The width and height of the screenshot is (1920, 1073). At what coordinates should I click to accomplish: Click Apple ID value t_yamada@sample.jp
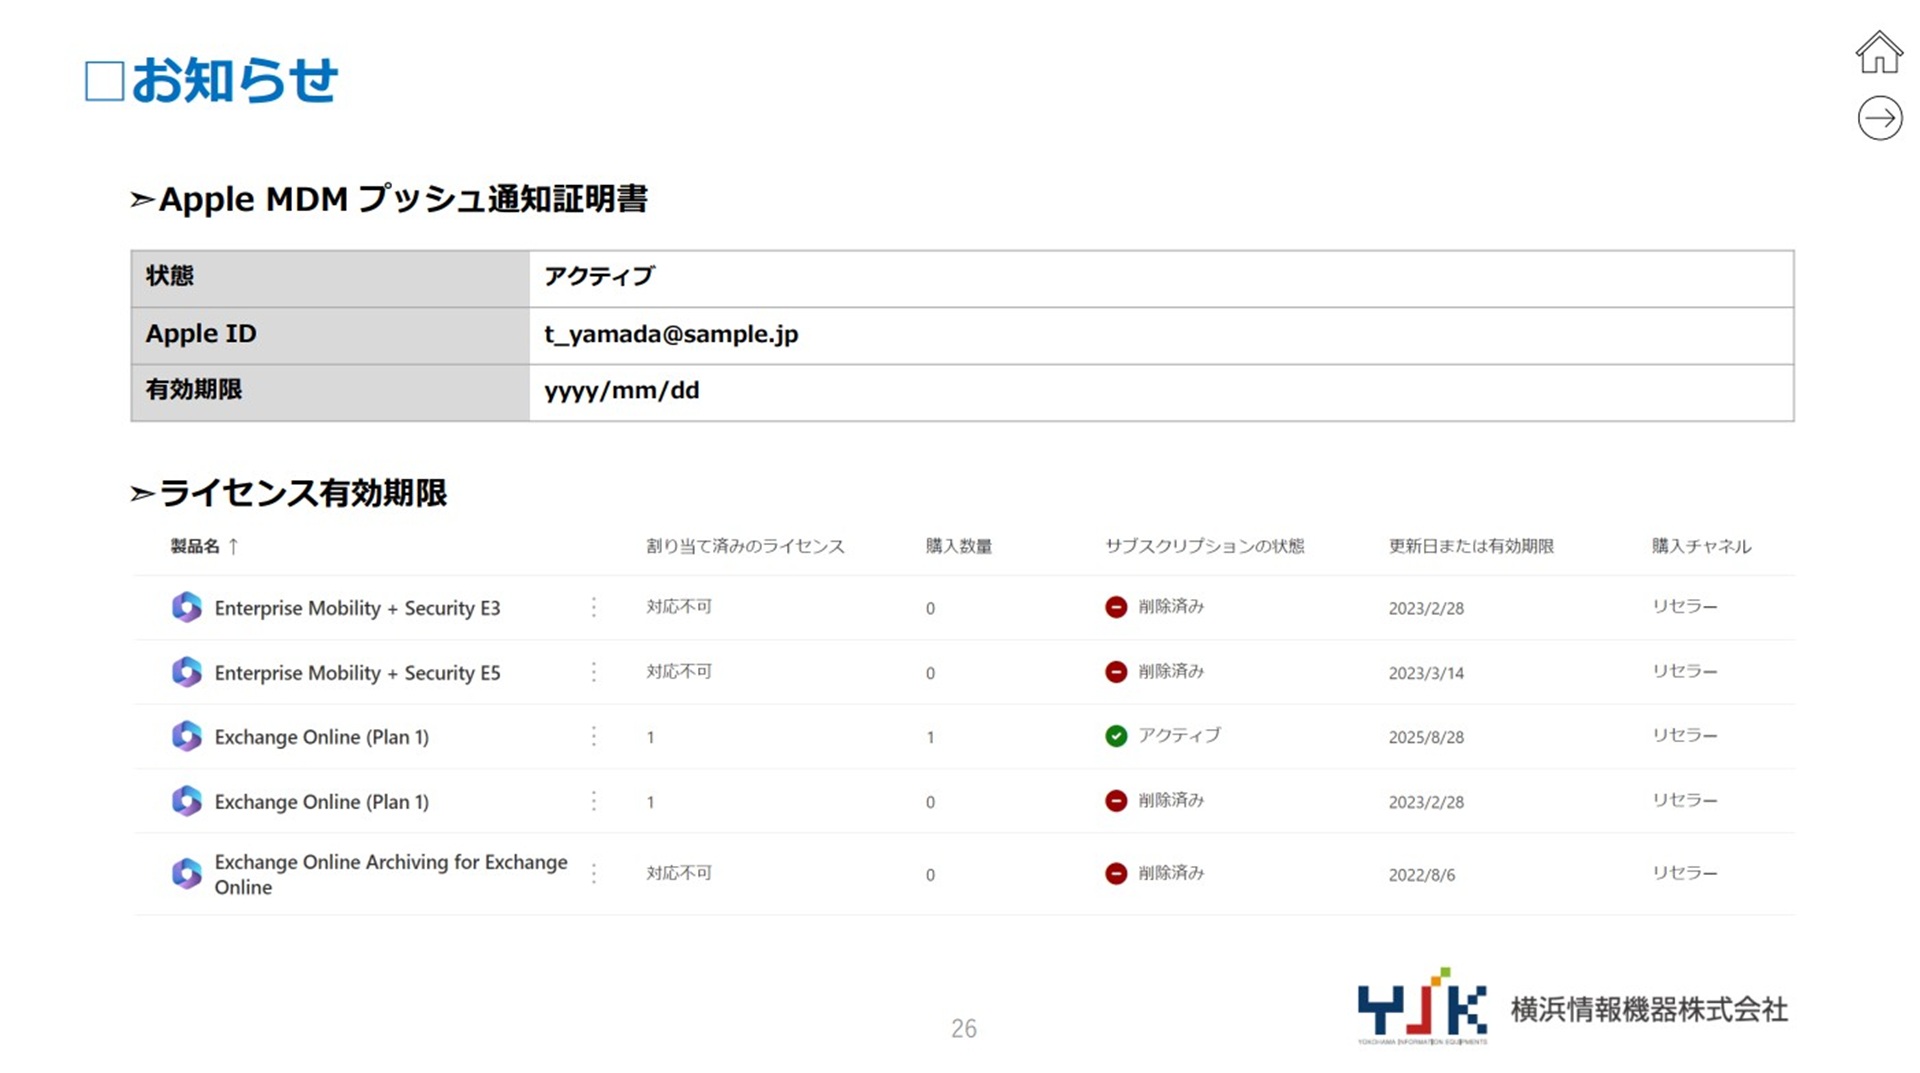671,334
